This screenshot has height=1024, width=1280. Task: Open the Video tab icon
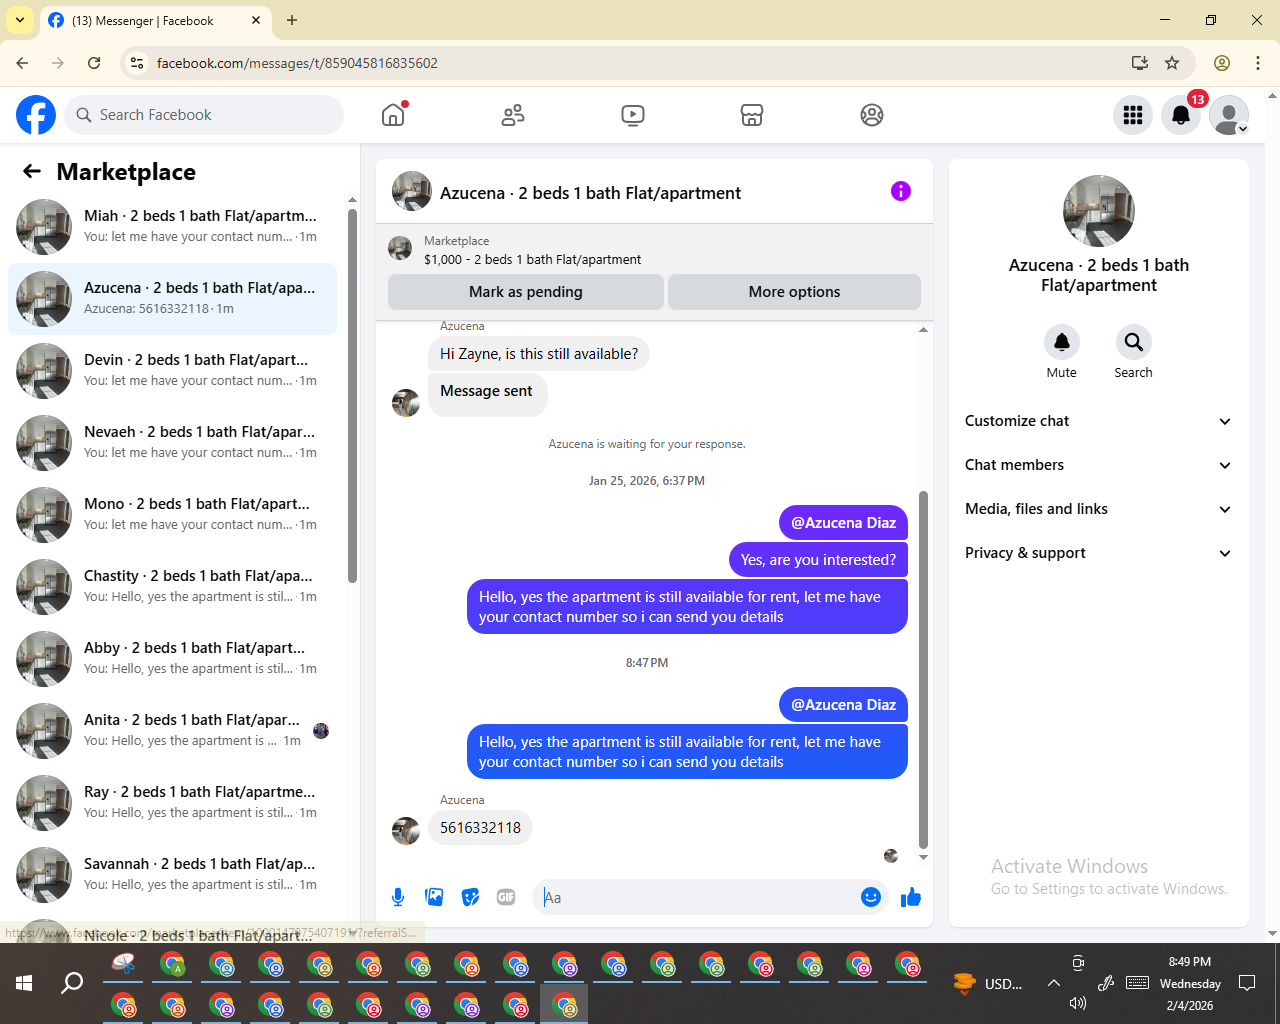coord(633,115)
